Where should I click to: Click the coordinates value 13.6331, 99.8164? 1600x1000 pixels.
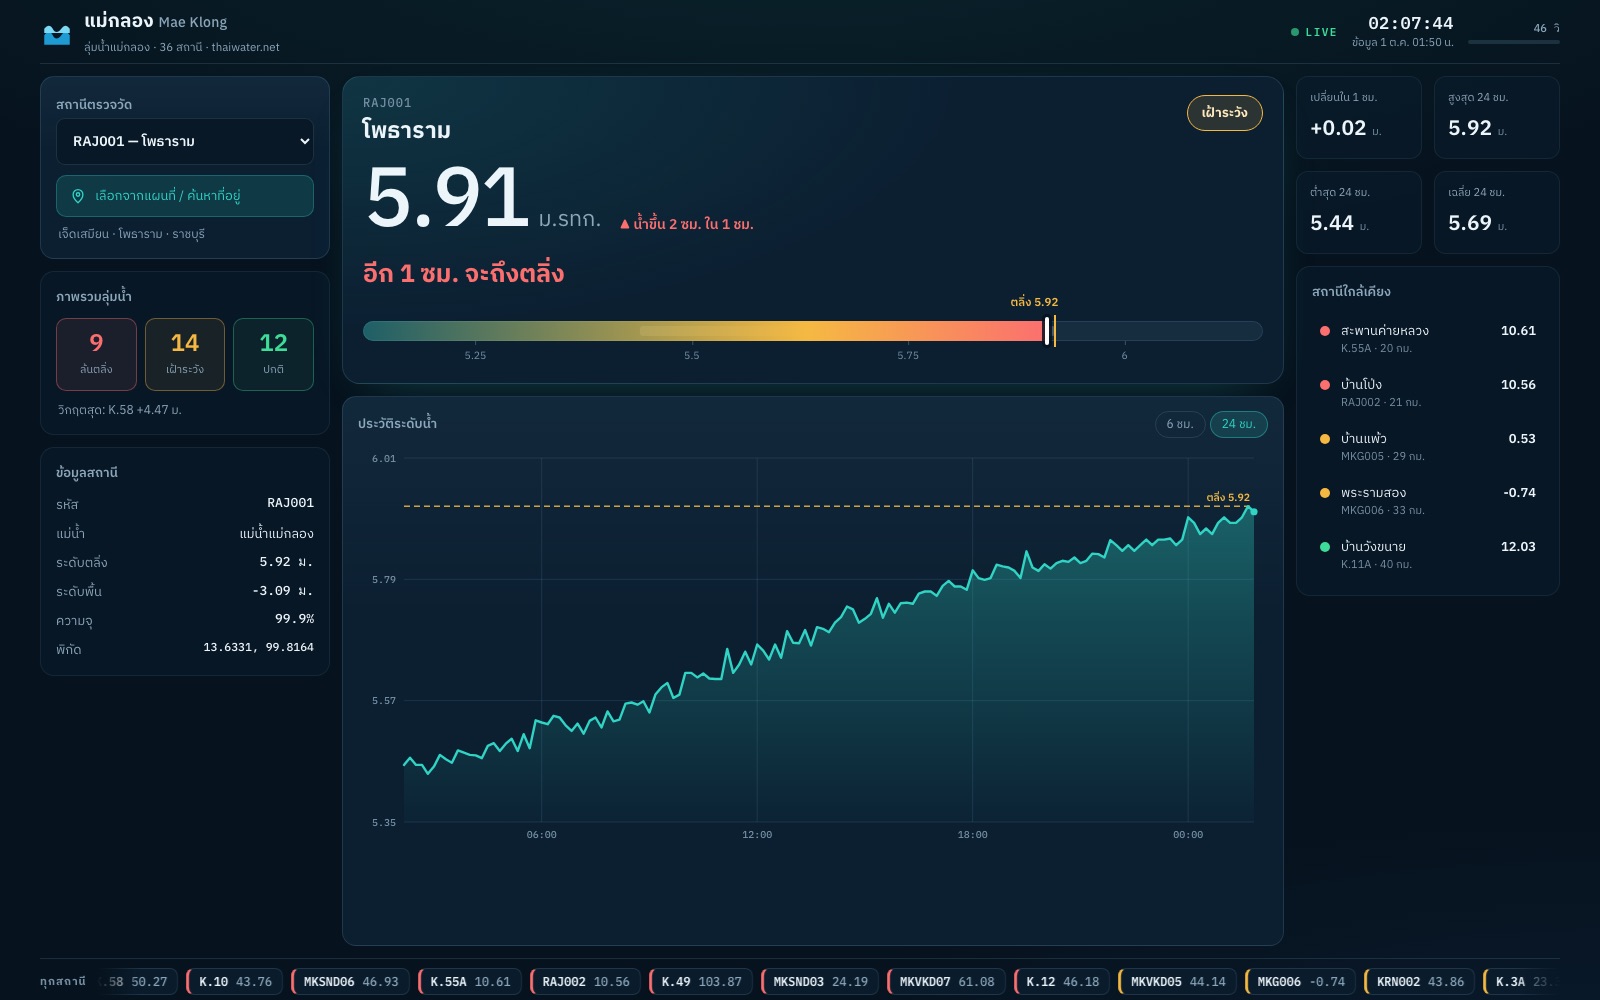coord(258,648)
